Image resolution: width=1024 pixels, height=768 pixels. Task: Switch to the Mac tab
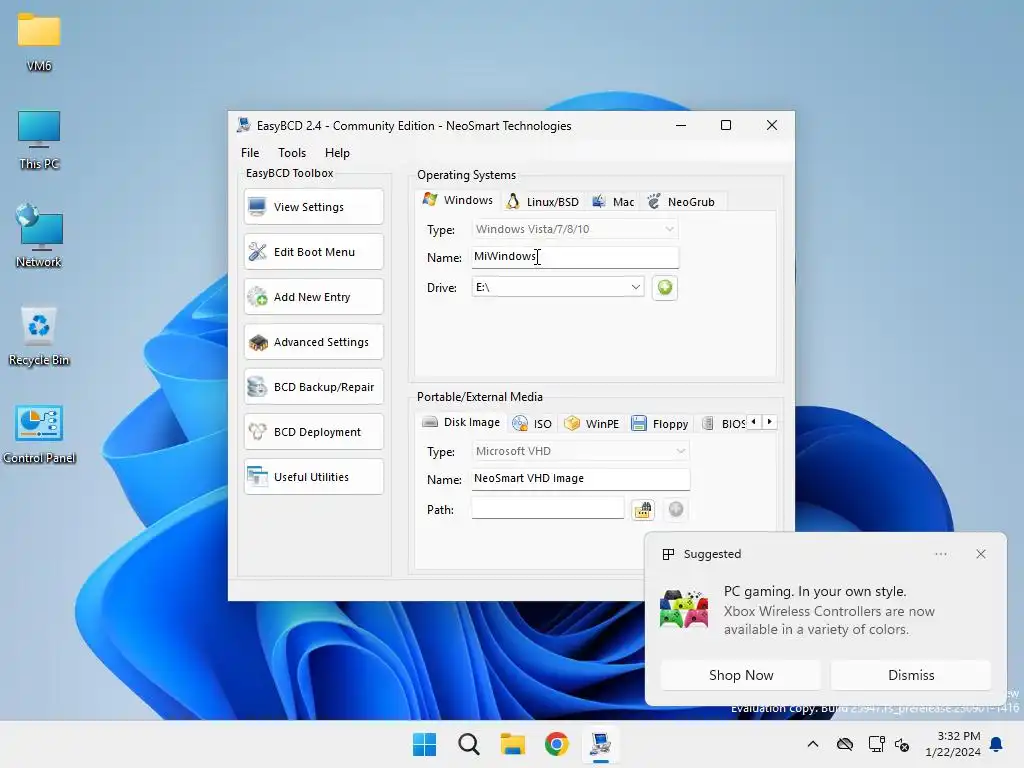pos(613,202)
